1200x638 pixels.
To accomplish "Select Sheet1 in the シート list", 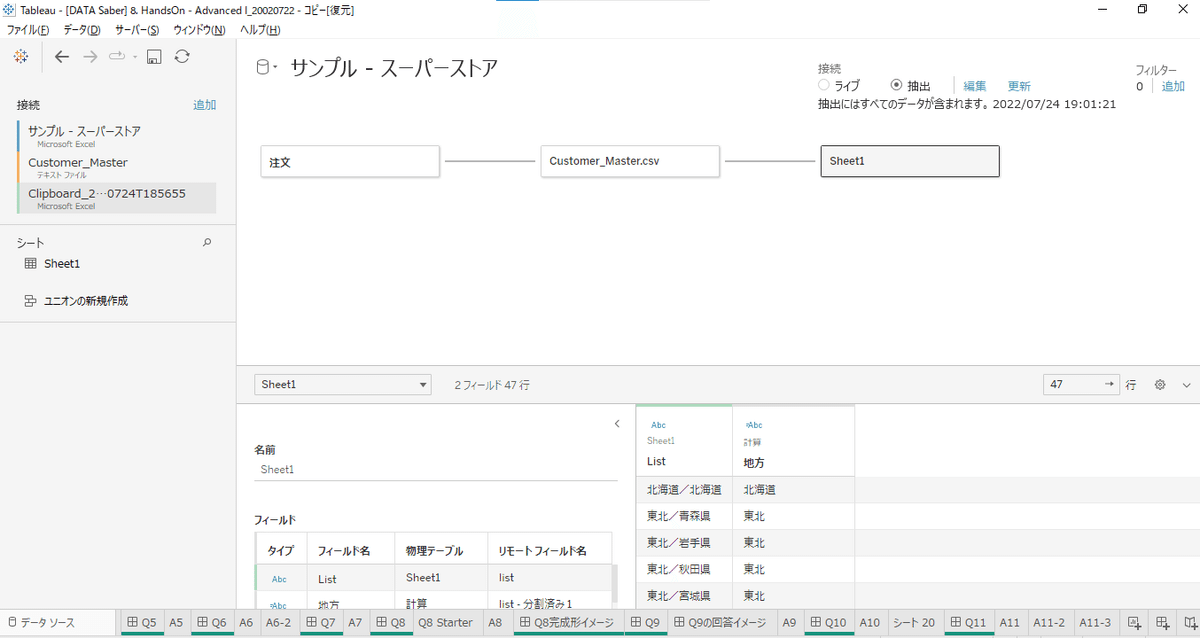I will 62,264.
